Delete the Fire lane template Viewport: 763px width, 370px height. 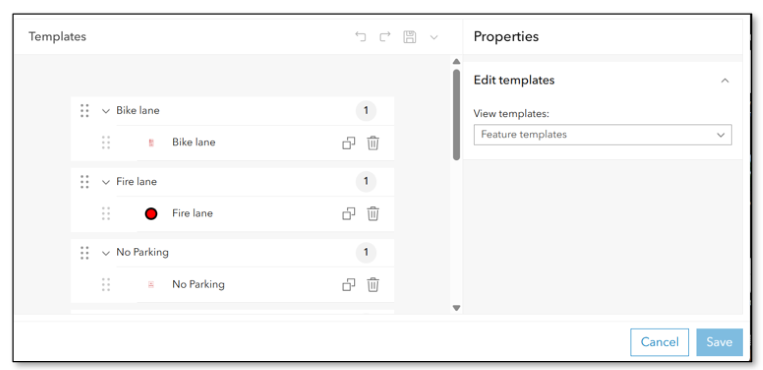click(373, 214)
